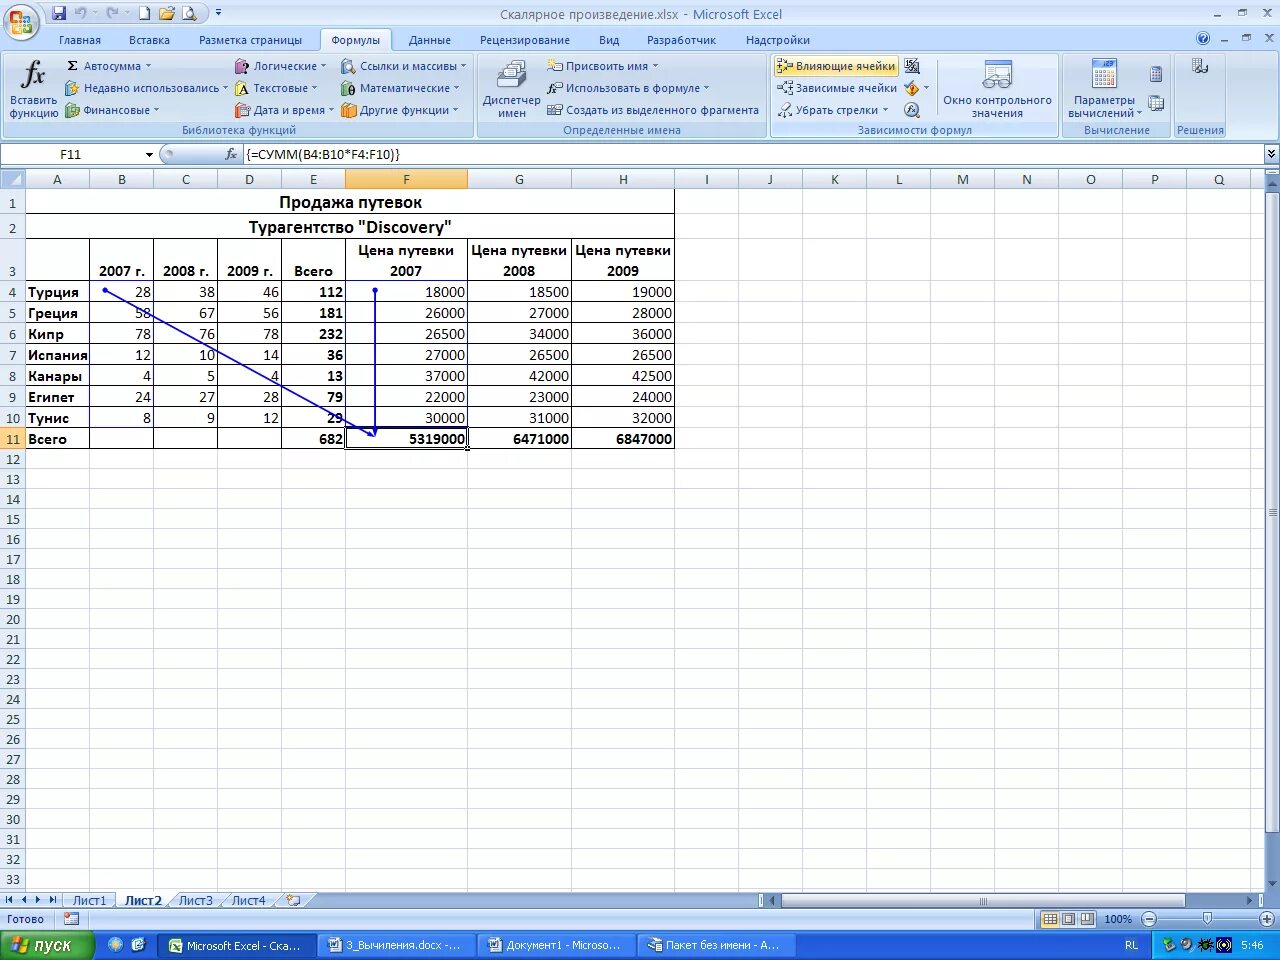
Task: Click the calculate now calculator icon
Action: [x=1156, y=73]
